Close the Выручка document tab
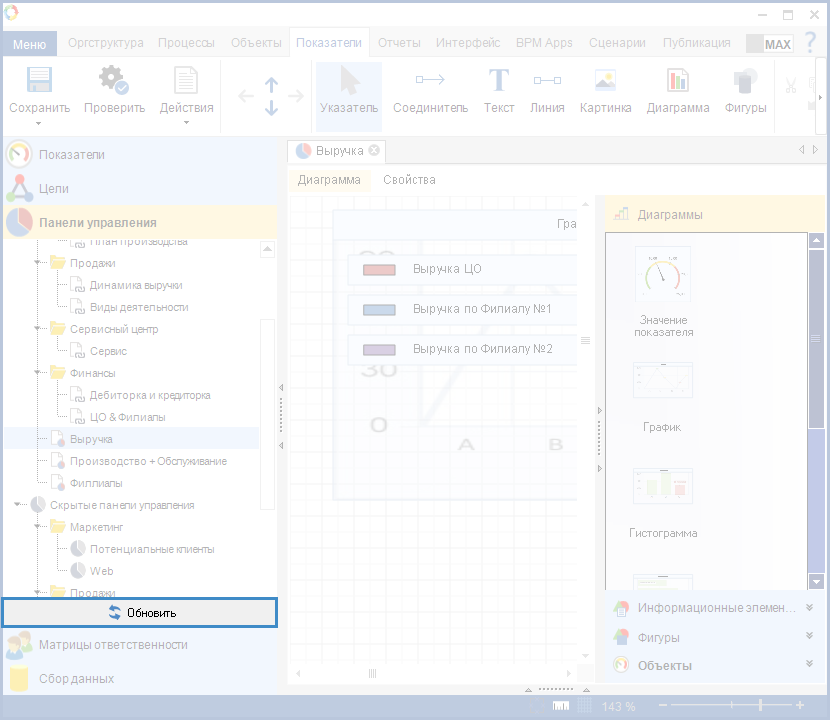Screen dimensions: 830x720 [x=374, y=150]
